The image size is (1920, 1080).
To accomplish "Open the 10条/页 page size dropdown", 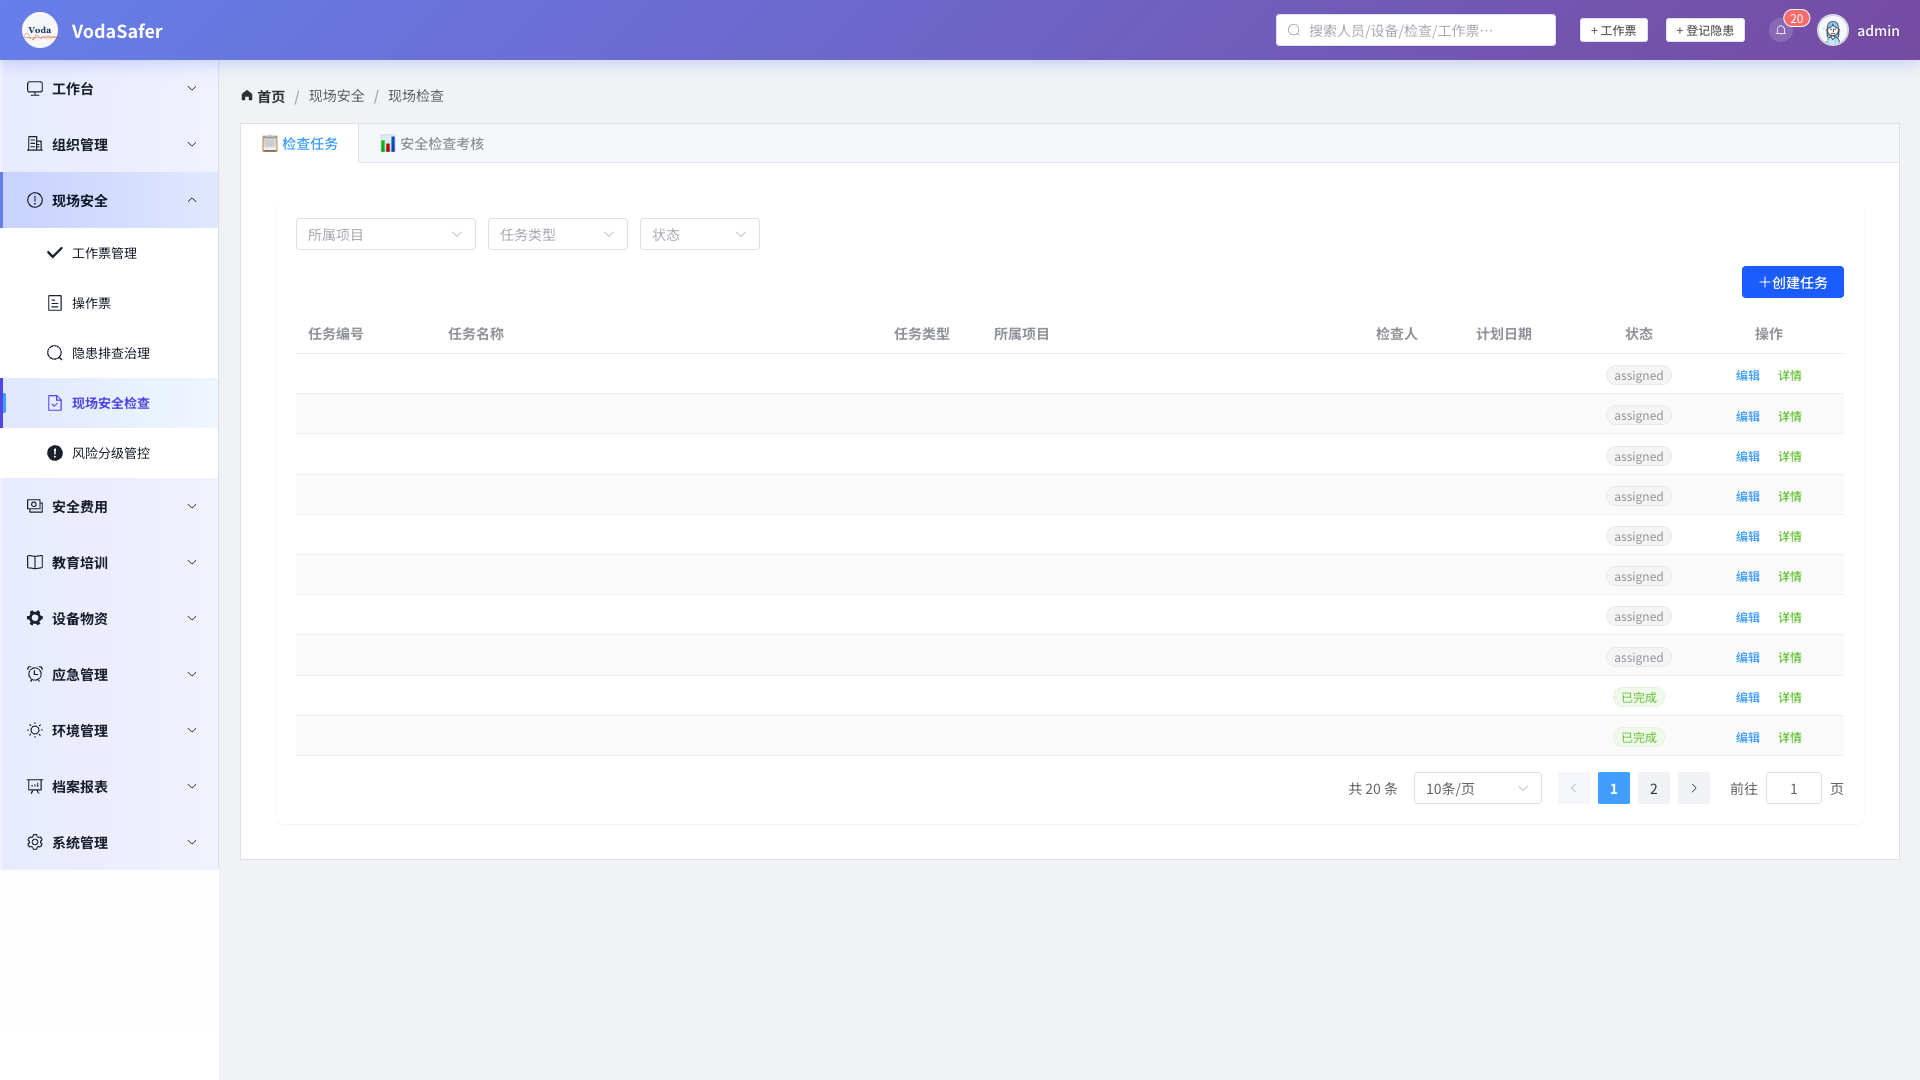I will coord(1478,788).
